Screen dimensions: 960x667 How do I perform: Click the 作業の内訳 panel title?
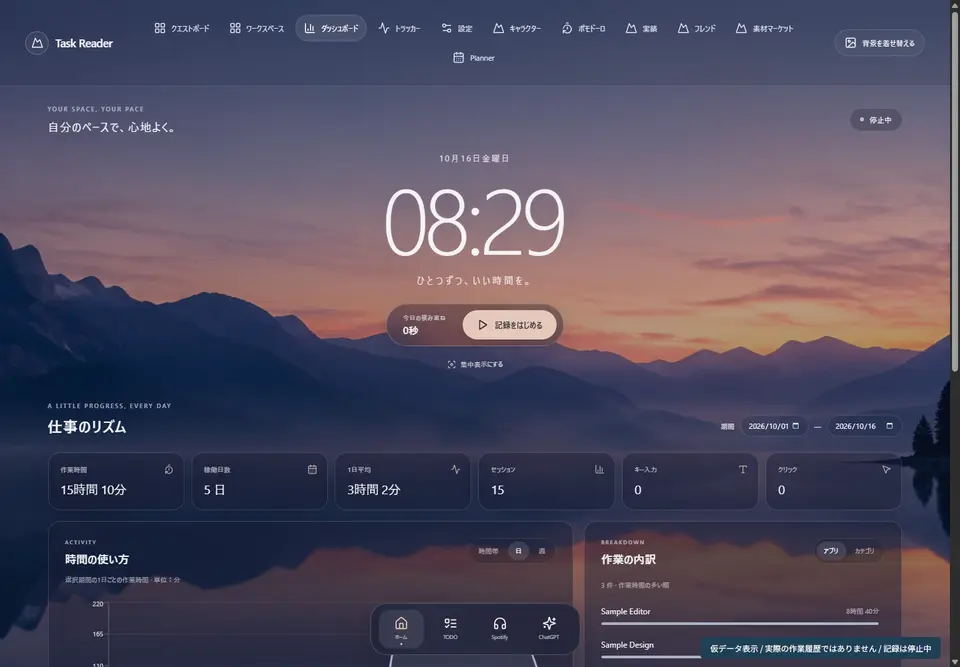628,559
